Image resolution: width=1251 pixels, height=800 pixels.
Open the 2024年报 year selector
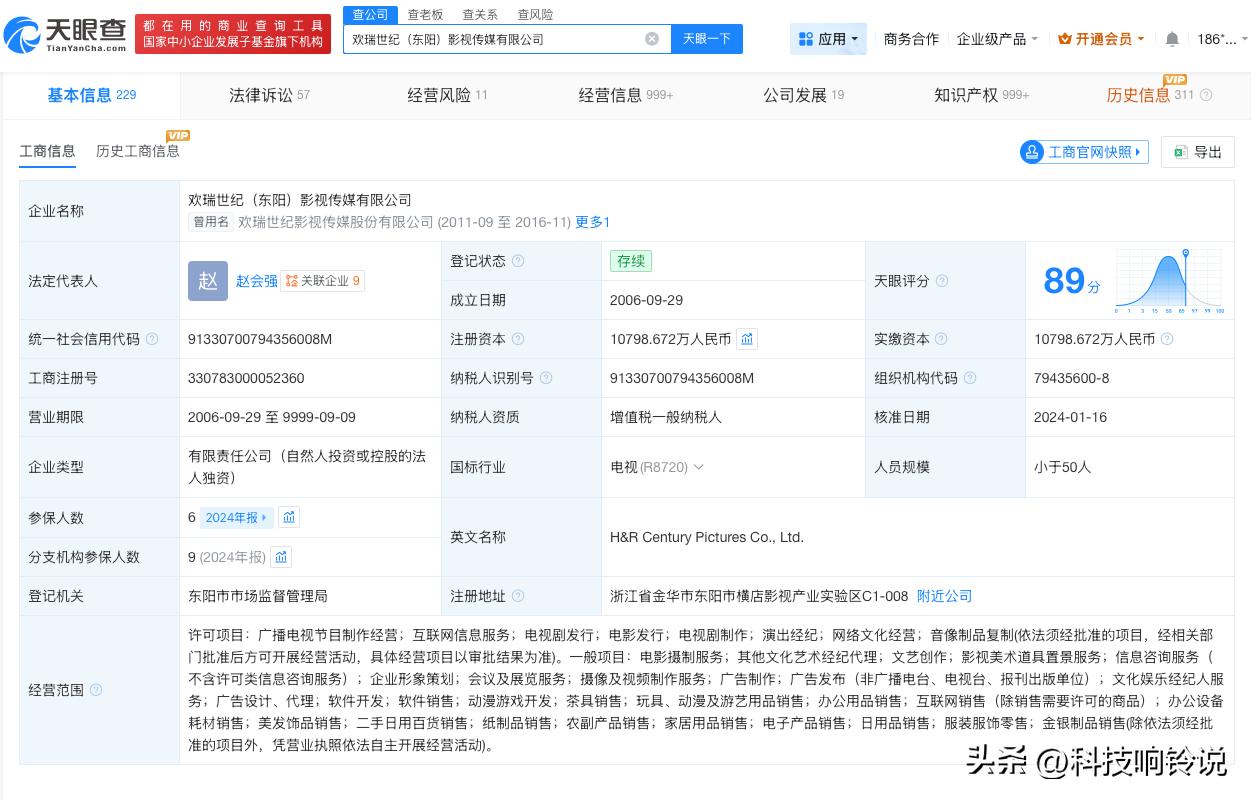pos(237,517)
